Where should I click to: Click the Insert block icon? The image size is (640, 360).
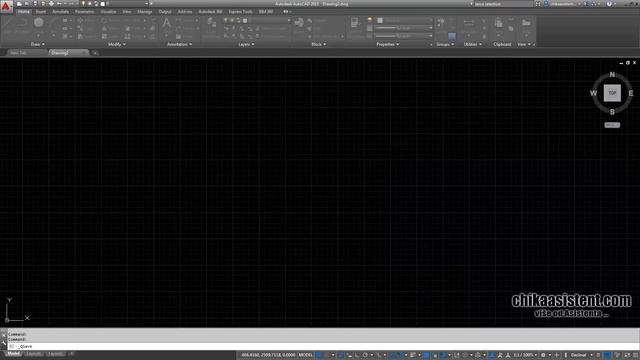[299, 22]
